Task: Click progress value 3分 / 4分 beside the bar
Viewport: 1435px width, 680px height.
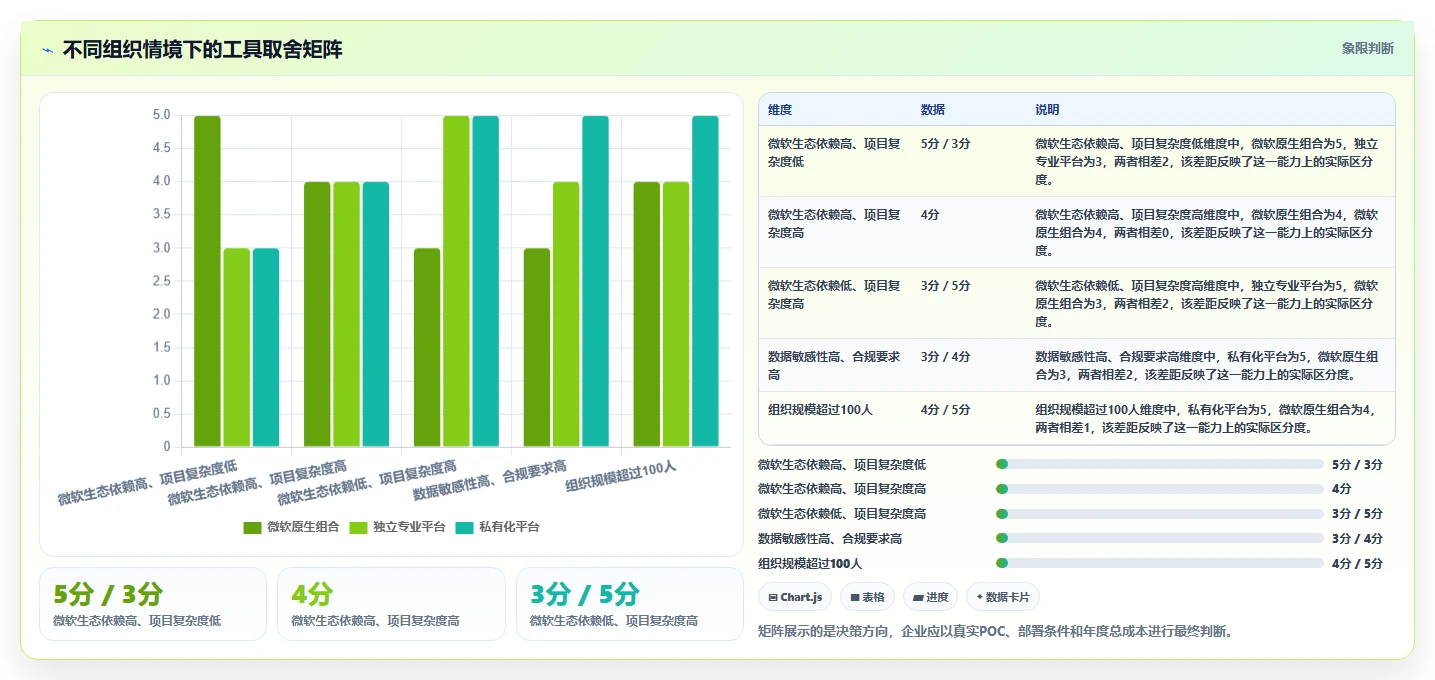Action: coord(1357,539)
